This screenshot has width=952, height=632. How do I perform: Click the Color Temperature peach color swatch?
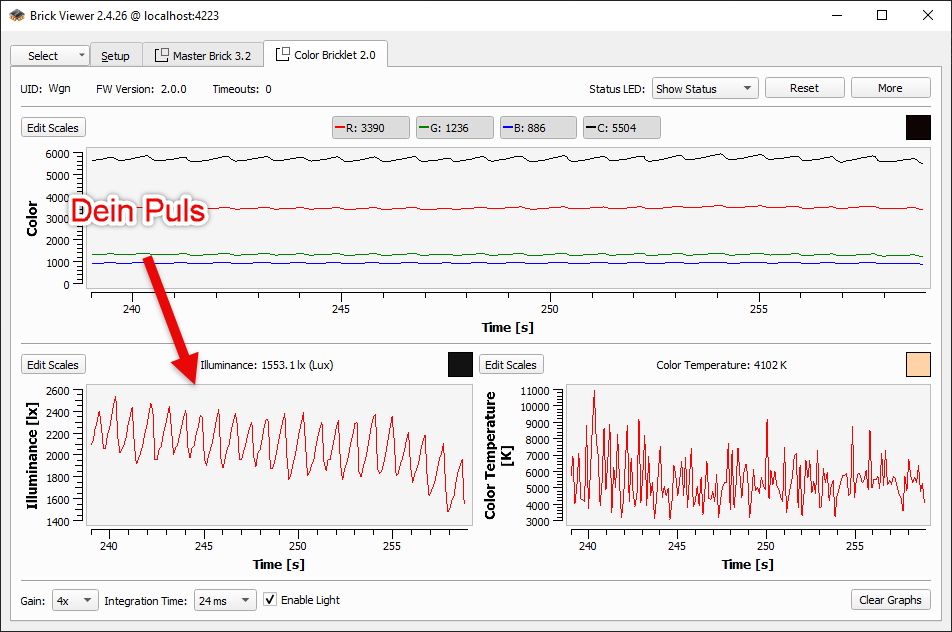pos(917,364)
